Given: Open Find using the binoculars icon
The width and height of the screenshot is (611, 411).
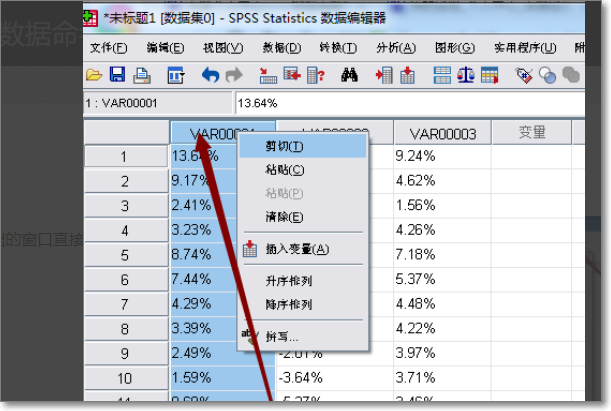Looking at the screenshot, I should [x=349, y=75].
